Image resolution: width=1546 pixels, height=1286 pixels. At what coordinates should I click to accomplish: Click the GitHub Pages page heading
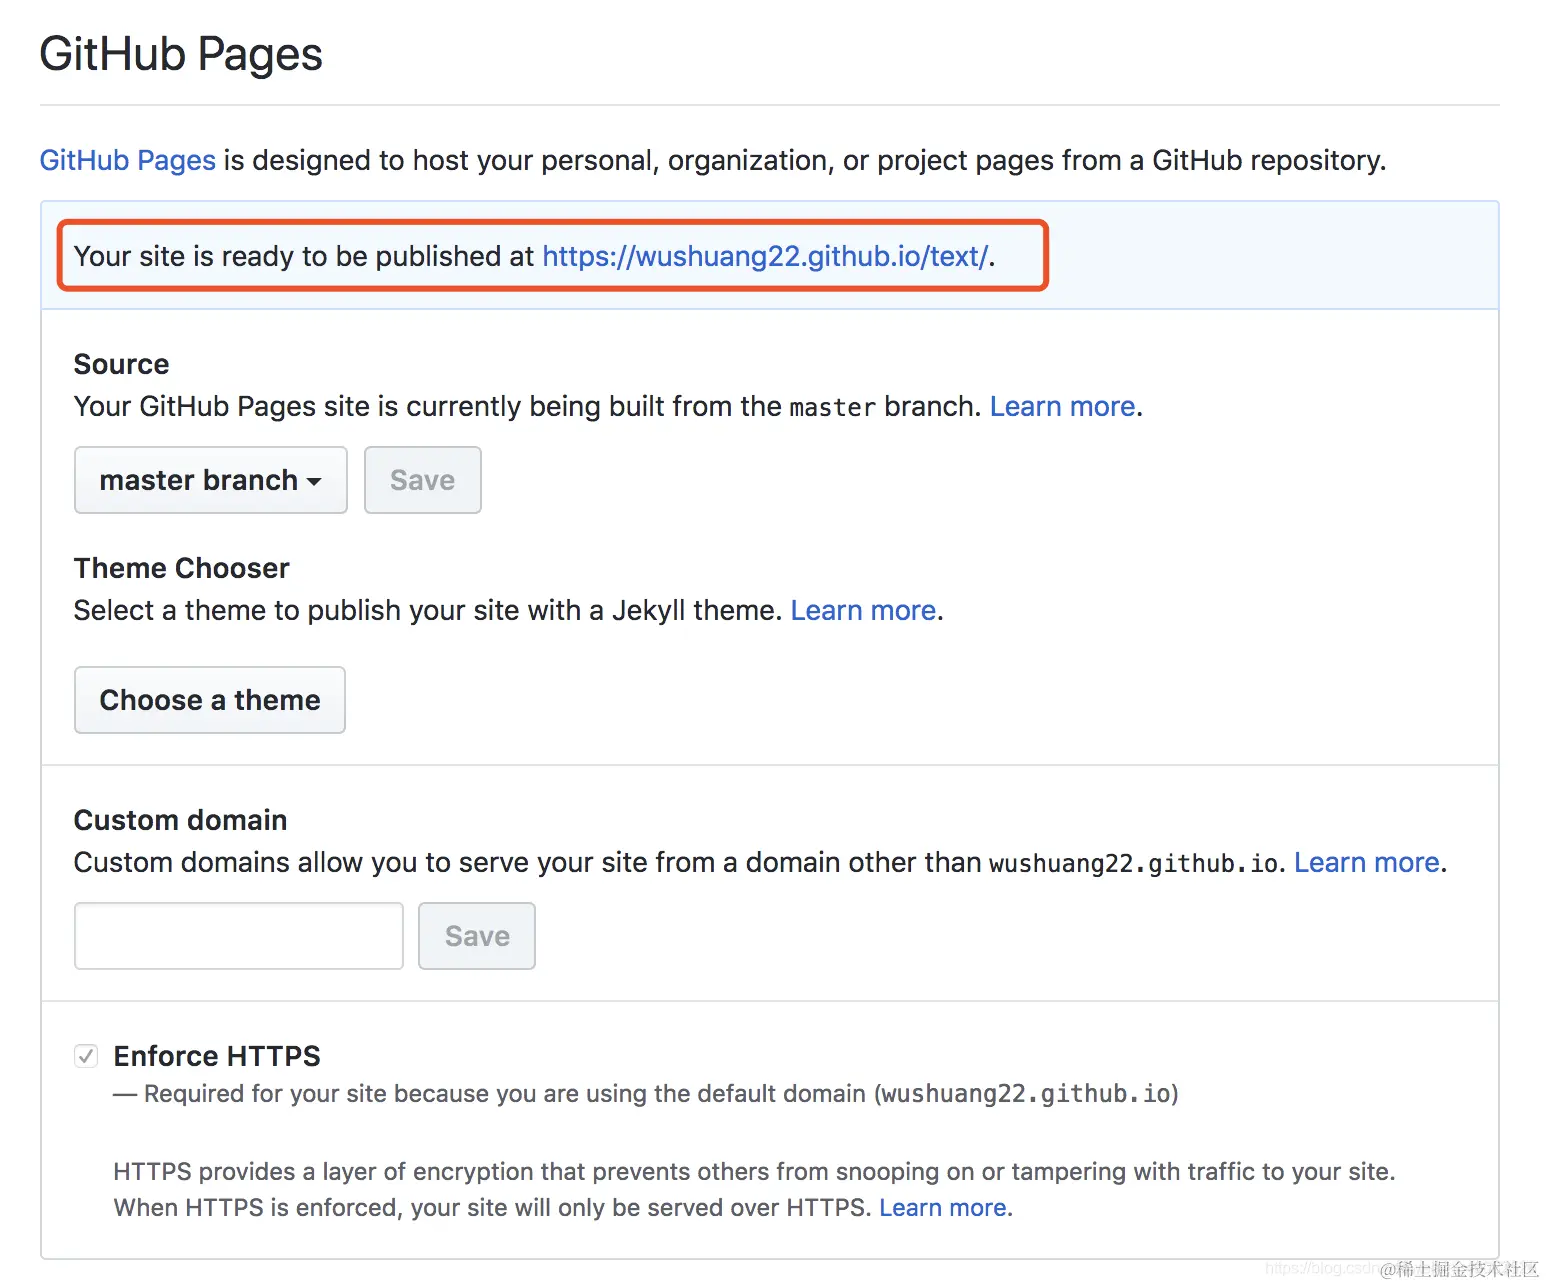181,54
